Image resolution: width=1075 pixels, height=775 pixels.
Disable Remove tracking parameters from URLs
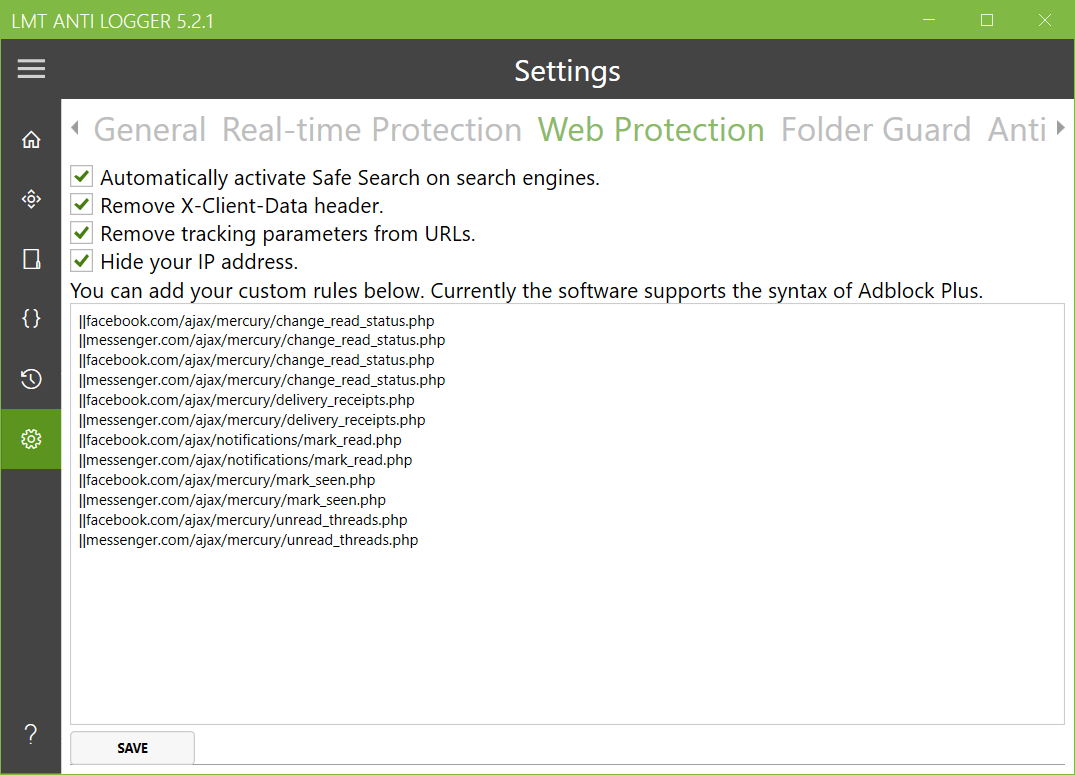tap(82, 234)
